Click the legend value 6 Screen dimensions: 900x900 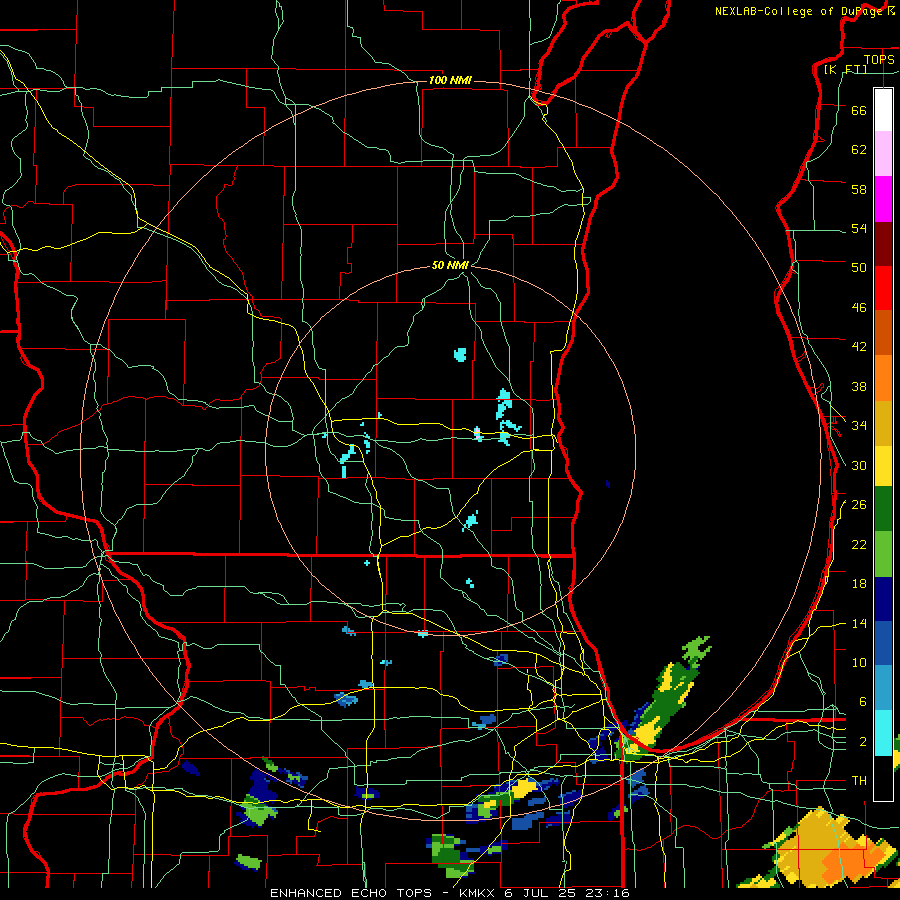coord(862,701)
